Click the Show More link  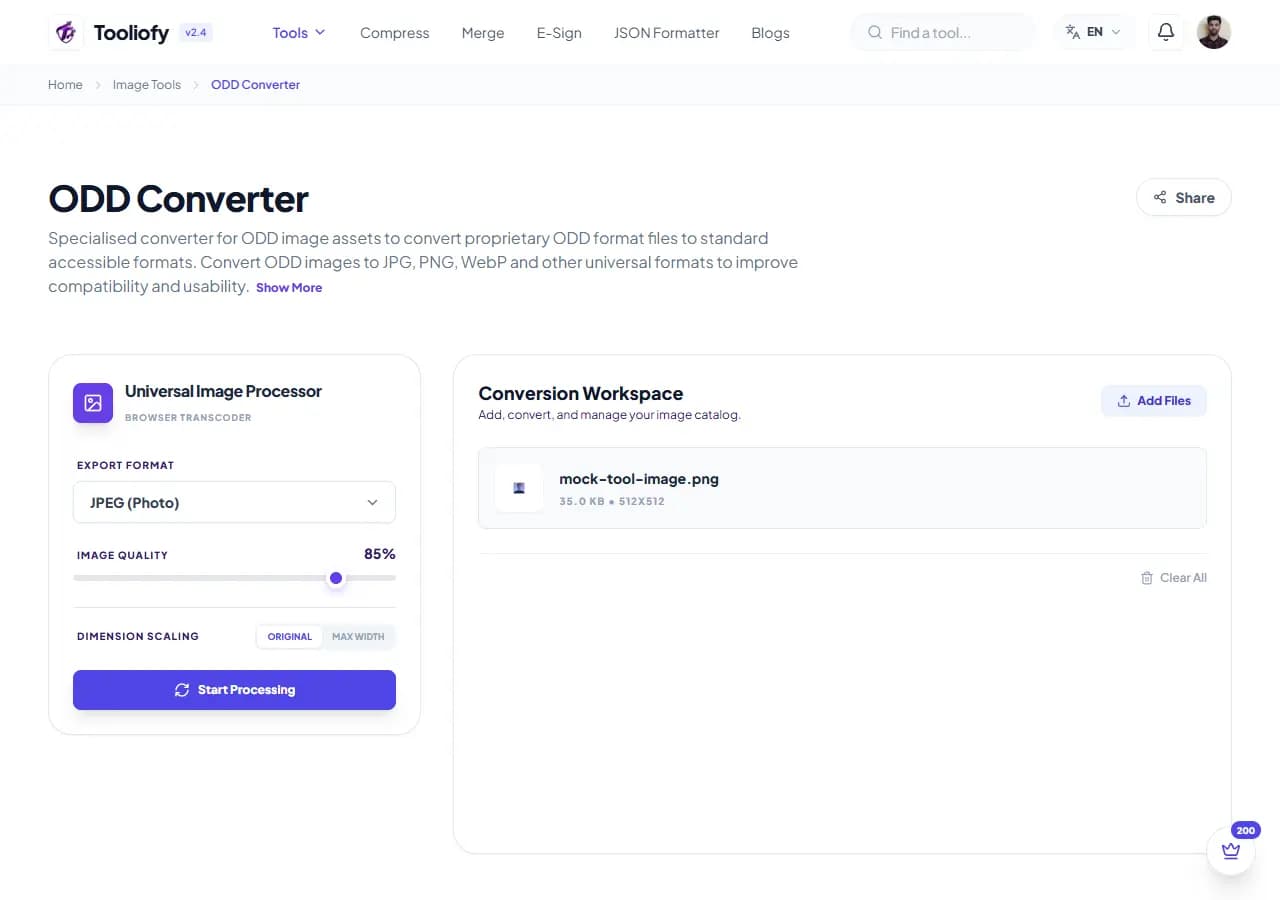289,288
